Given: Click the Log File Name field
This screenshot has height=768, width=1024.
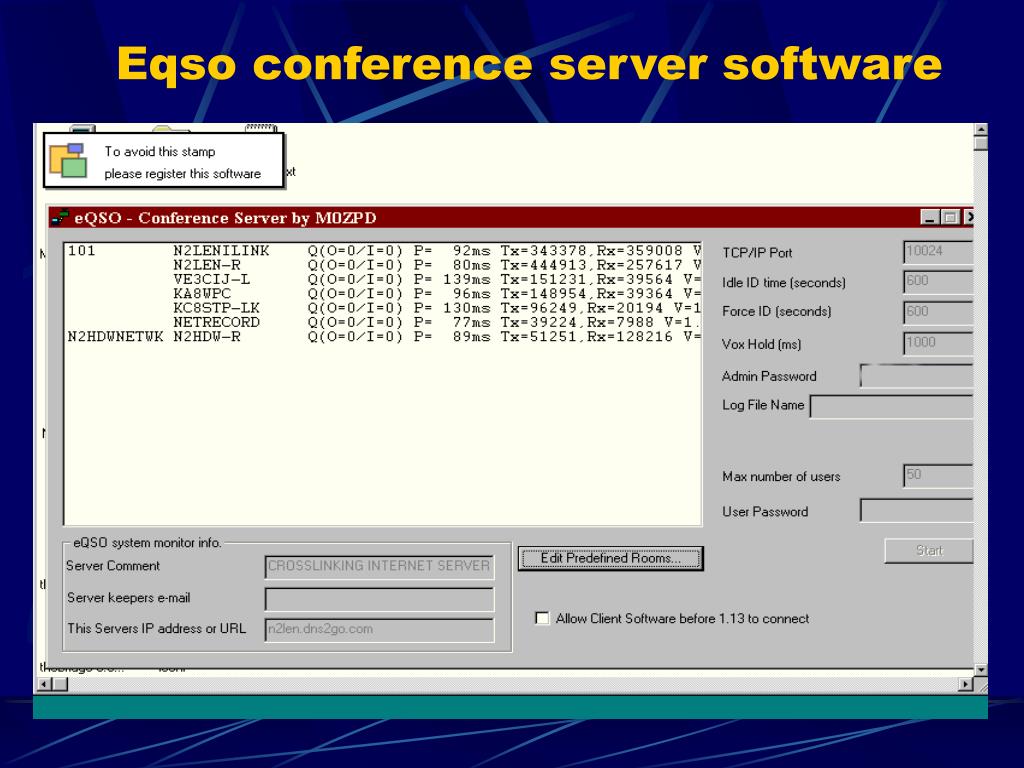Looking at the screenshot, I should pyautogui.click(x=891, y=406).
